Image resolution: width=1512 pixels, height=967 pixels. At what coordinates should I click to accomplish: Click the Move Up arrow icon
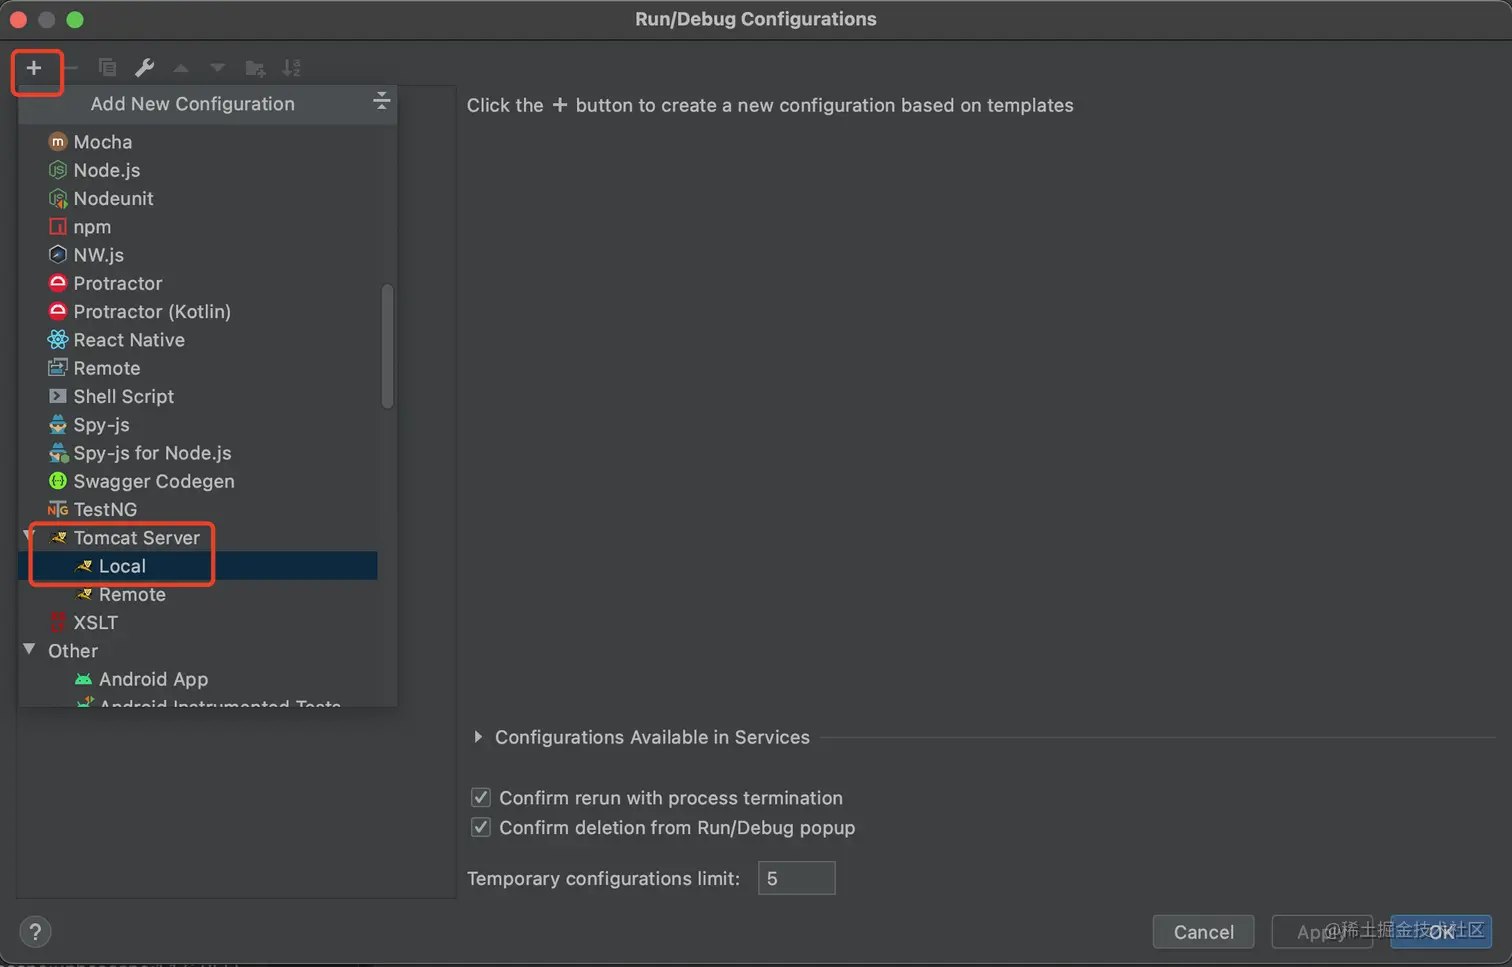click(x=181, y=68)
